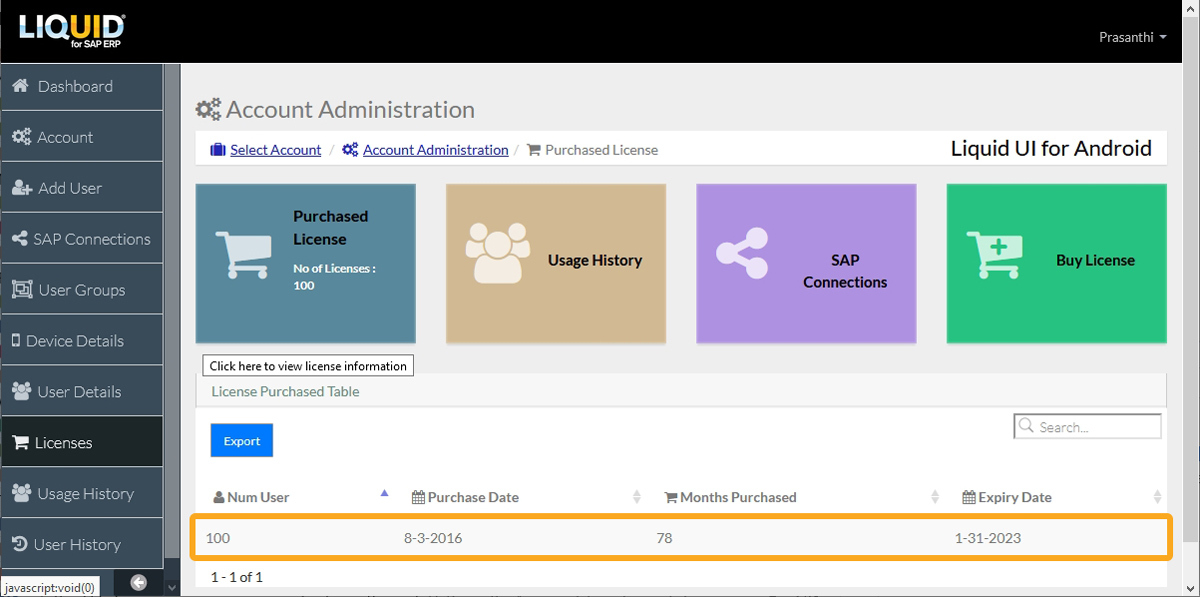The image size is (1200, 597).
Task: Open the Dashboard home icon in sidebar
Action: coord(20,86)
